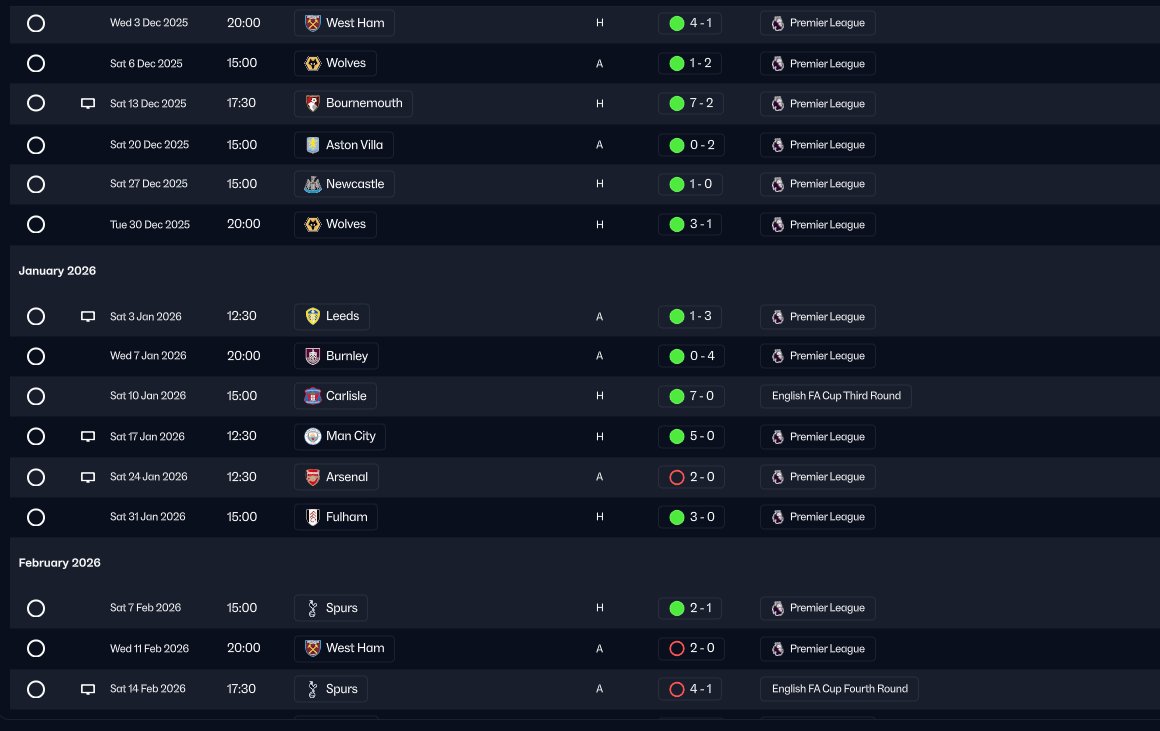Image resolution: width=1160 pixels, height=731 pixels.
Task: Click the Premier League logo on Fulham row
Action: (778, 517)
